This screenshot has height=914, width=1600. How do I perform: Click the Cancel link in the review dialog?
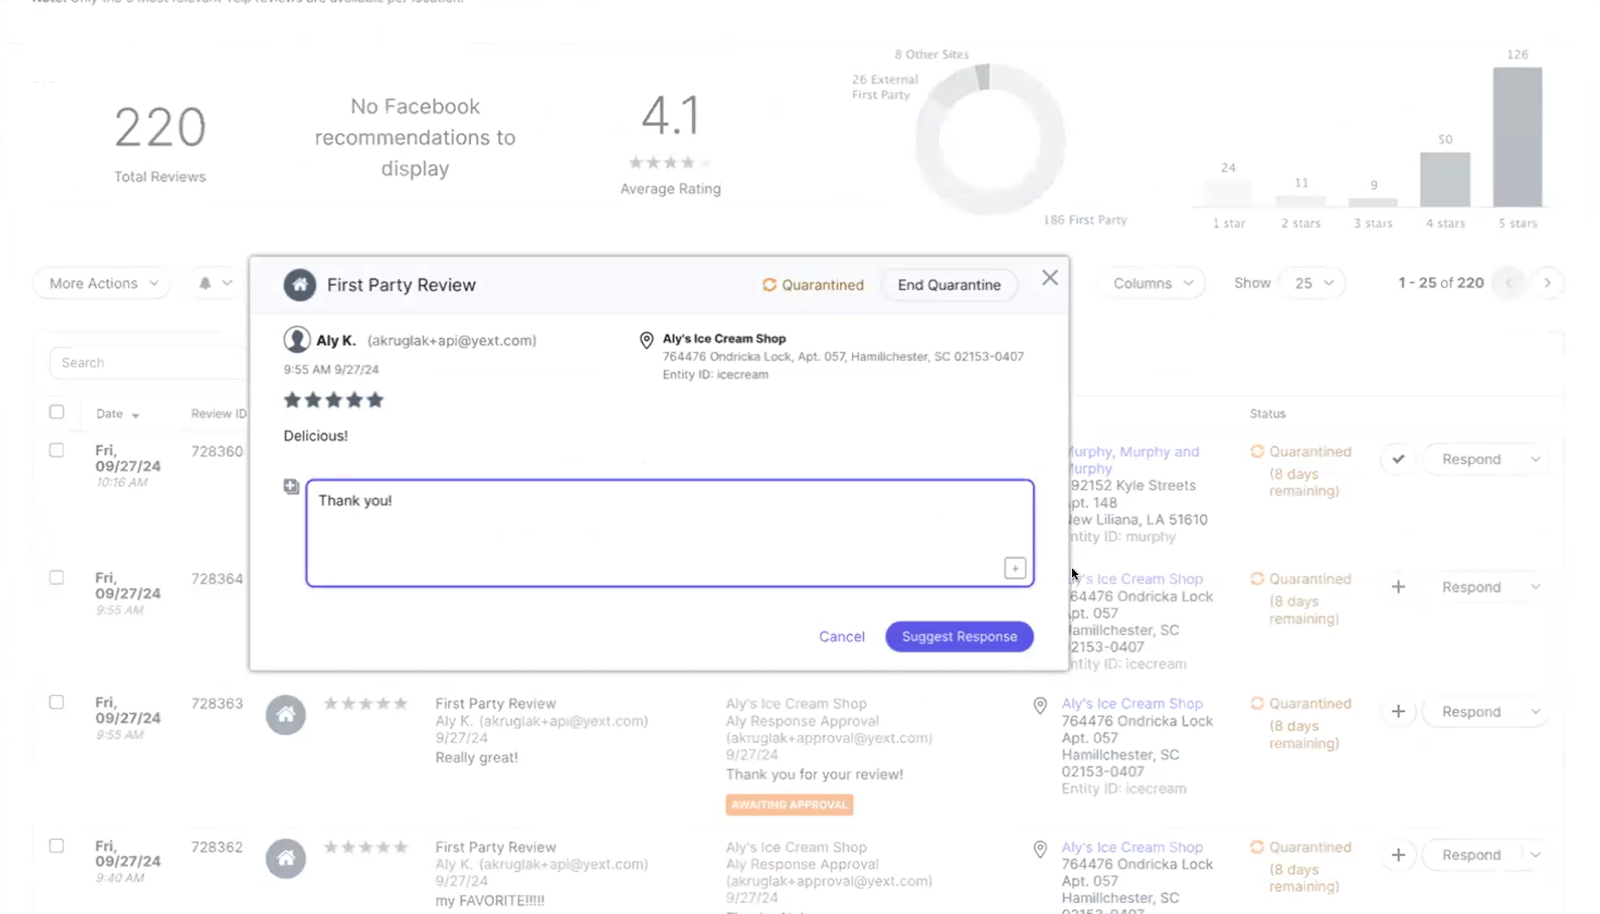point(841,636)
